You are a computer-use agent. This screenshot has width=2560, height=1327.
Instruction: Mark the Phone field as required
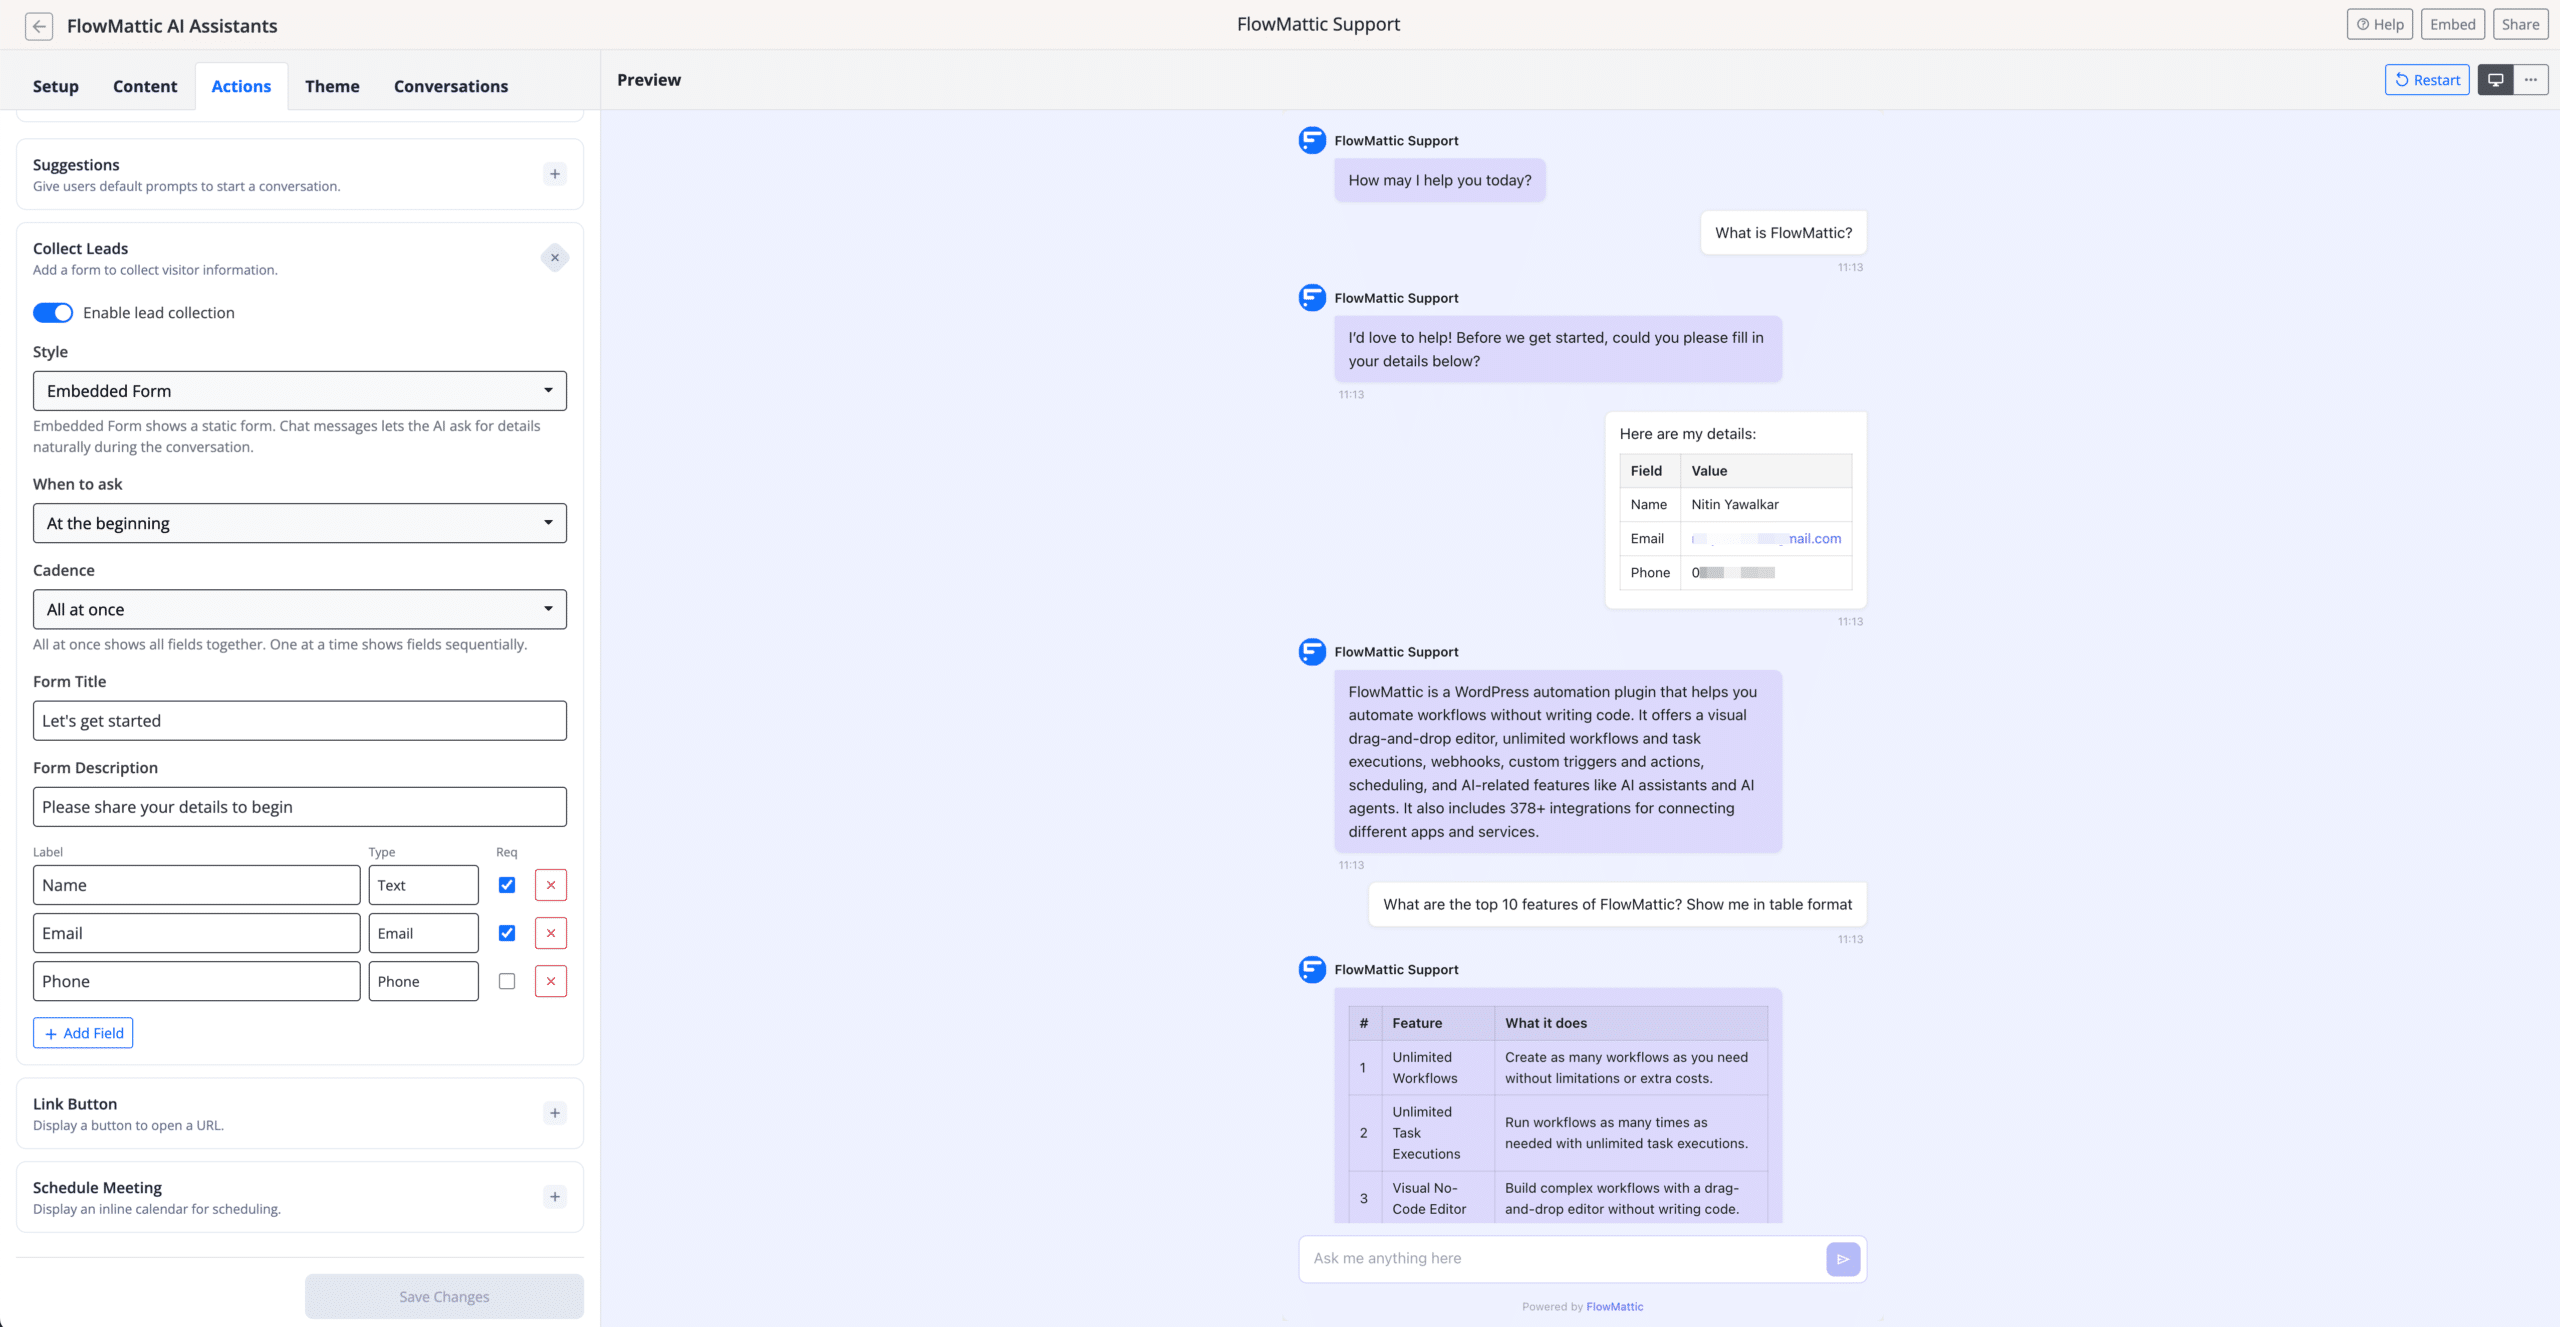click(507, 981)
